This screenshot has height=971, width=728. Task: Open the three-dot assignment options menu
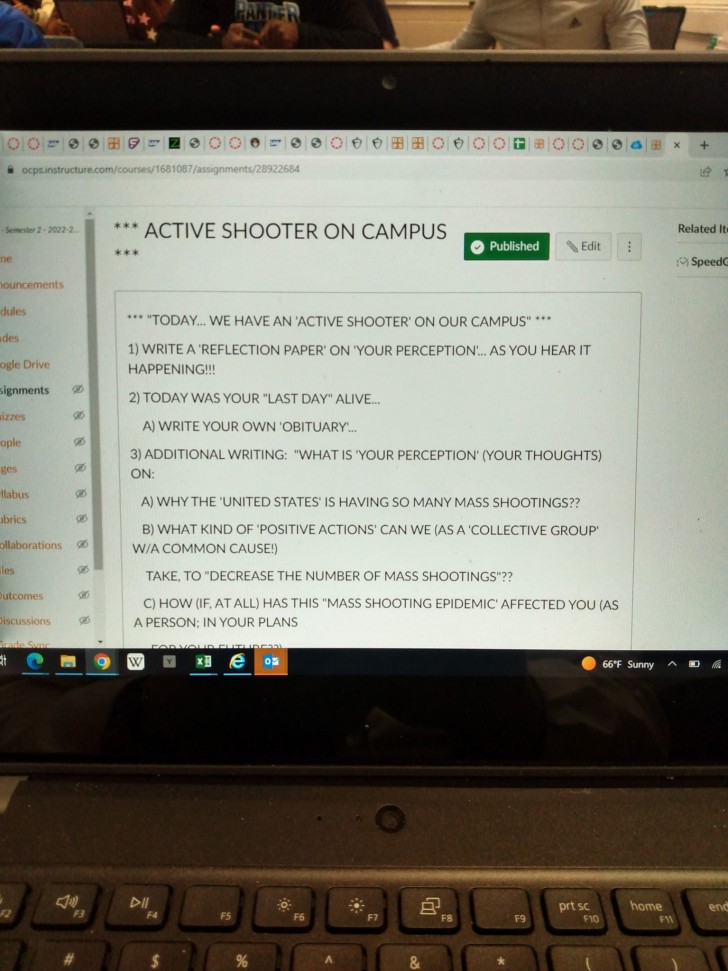tap(629, 247)
